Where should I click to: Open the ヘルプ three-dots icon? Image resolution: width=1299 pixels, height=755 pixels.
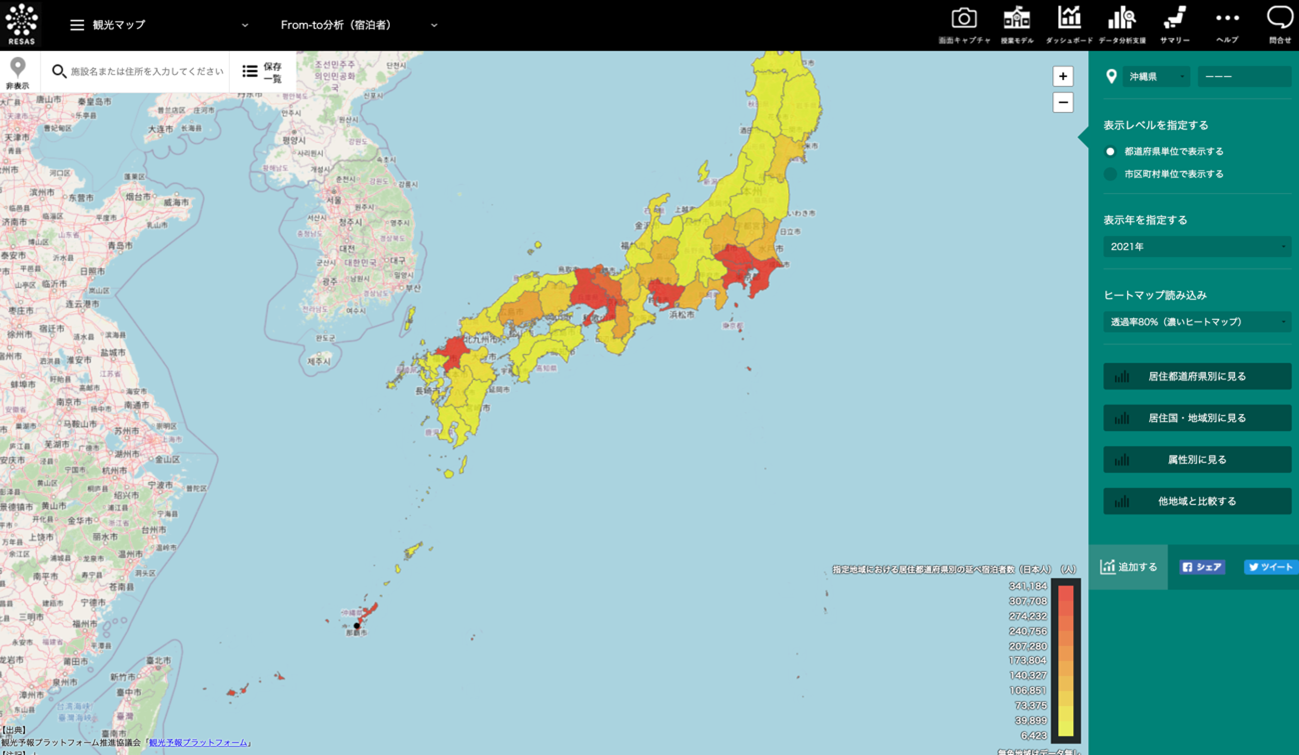(x=1227, y=19)
